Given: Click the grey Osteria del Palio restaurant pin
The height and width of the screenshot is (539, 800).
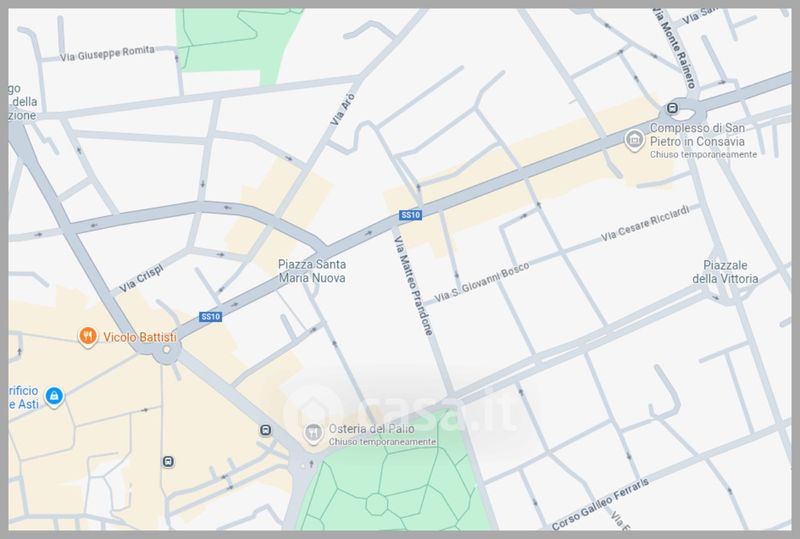Looking at the screenshot, I should point(313,431).
